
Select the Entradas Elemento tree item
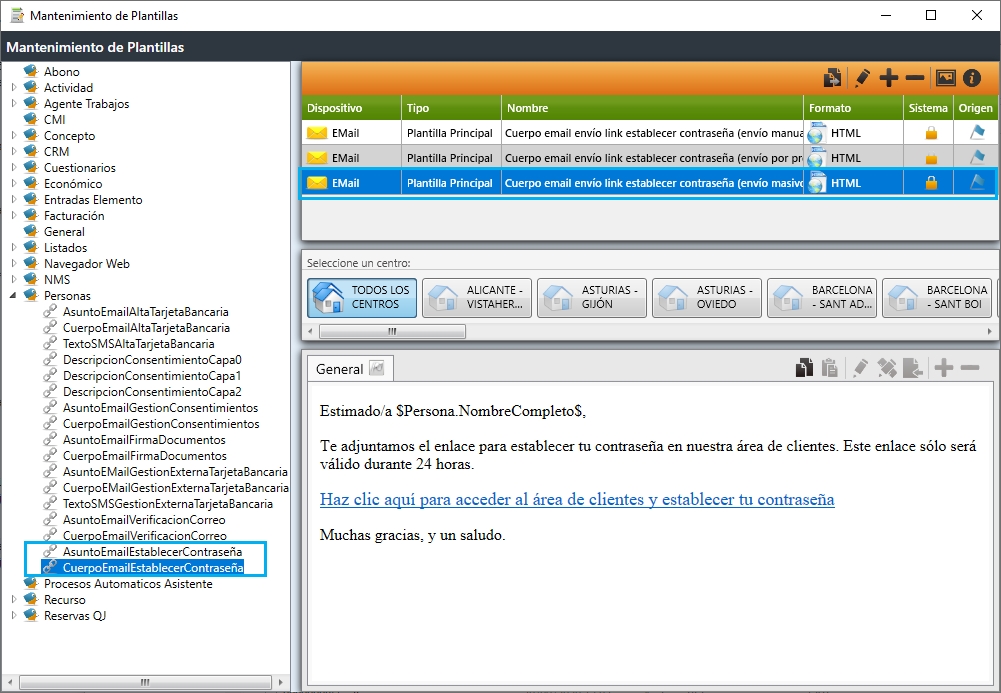pos(93,200)
